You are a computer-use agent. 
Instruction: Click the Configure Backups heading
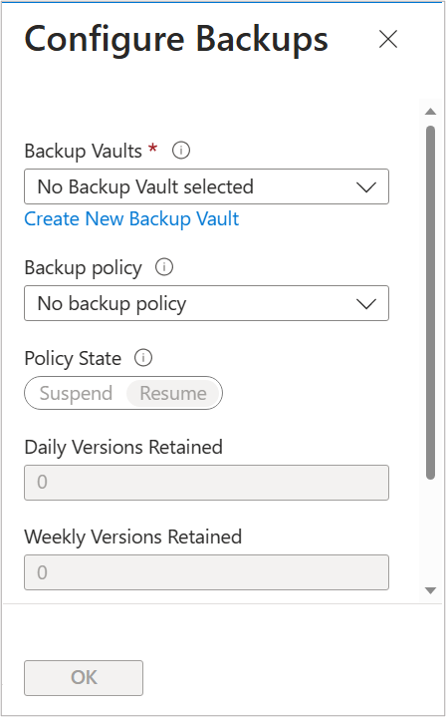(x=176, y=40)
